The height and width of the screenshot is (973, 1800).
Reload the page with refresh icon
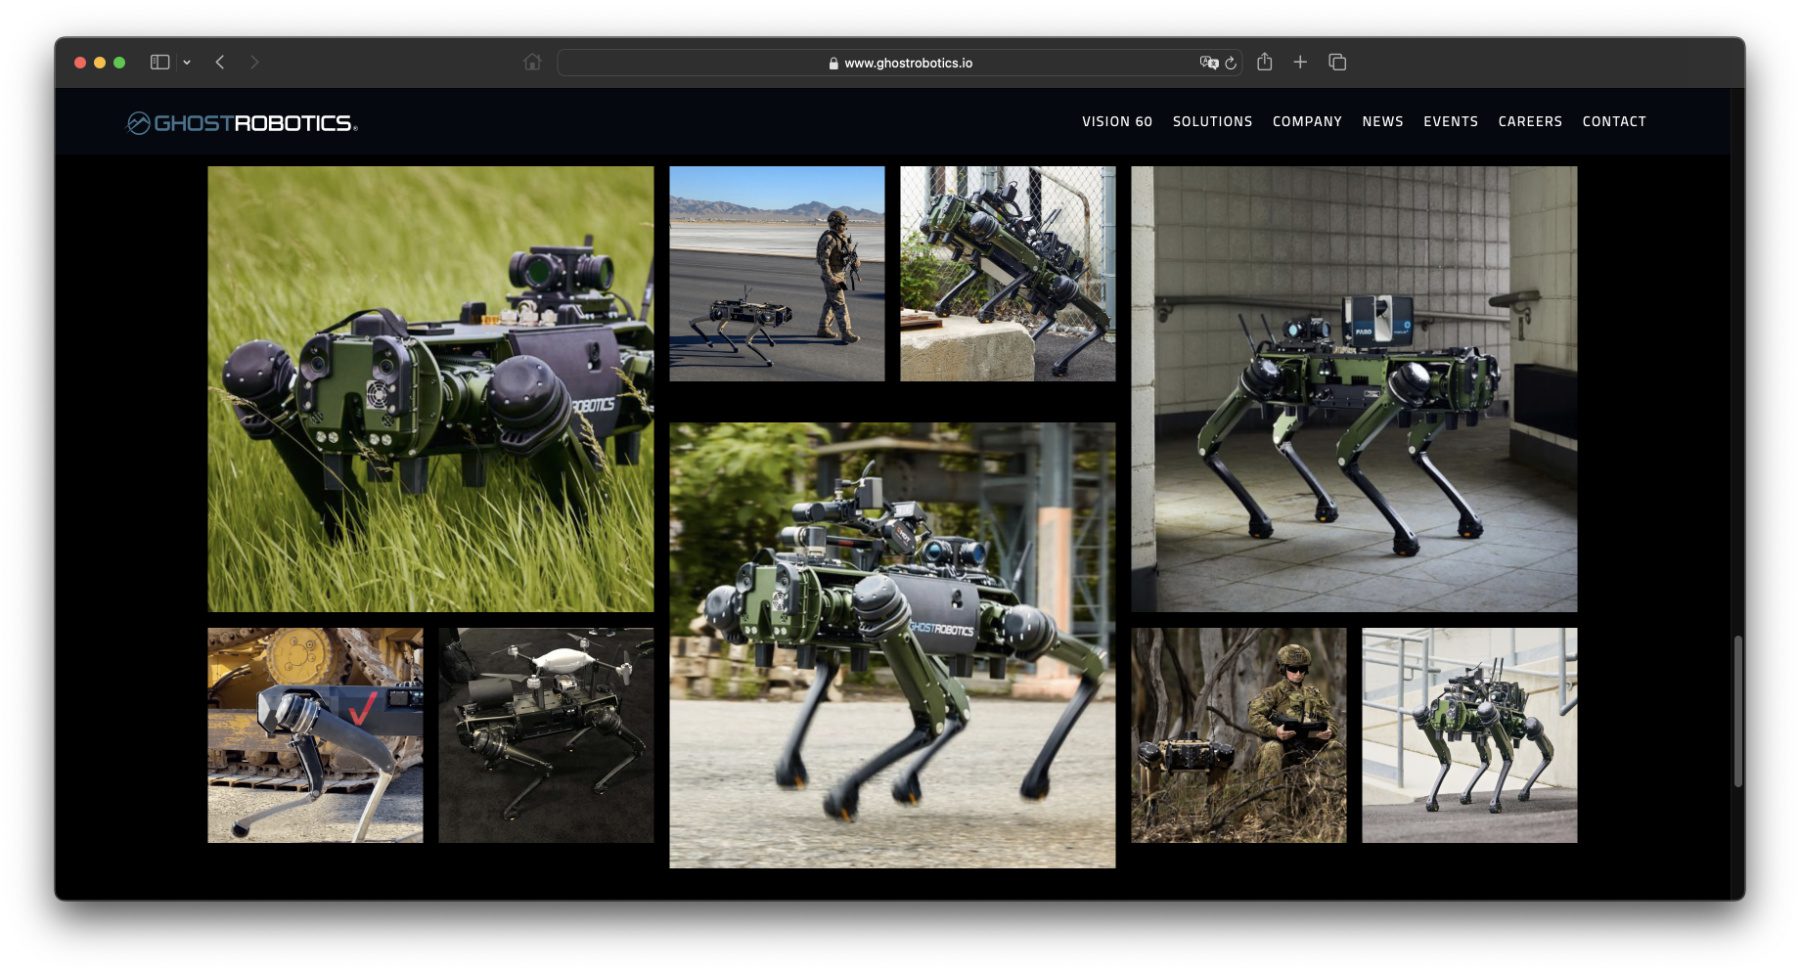tap(1231, 63)
